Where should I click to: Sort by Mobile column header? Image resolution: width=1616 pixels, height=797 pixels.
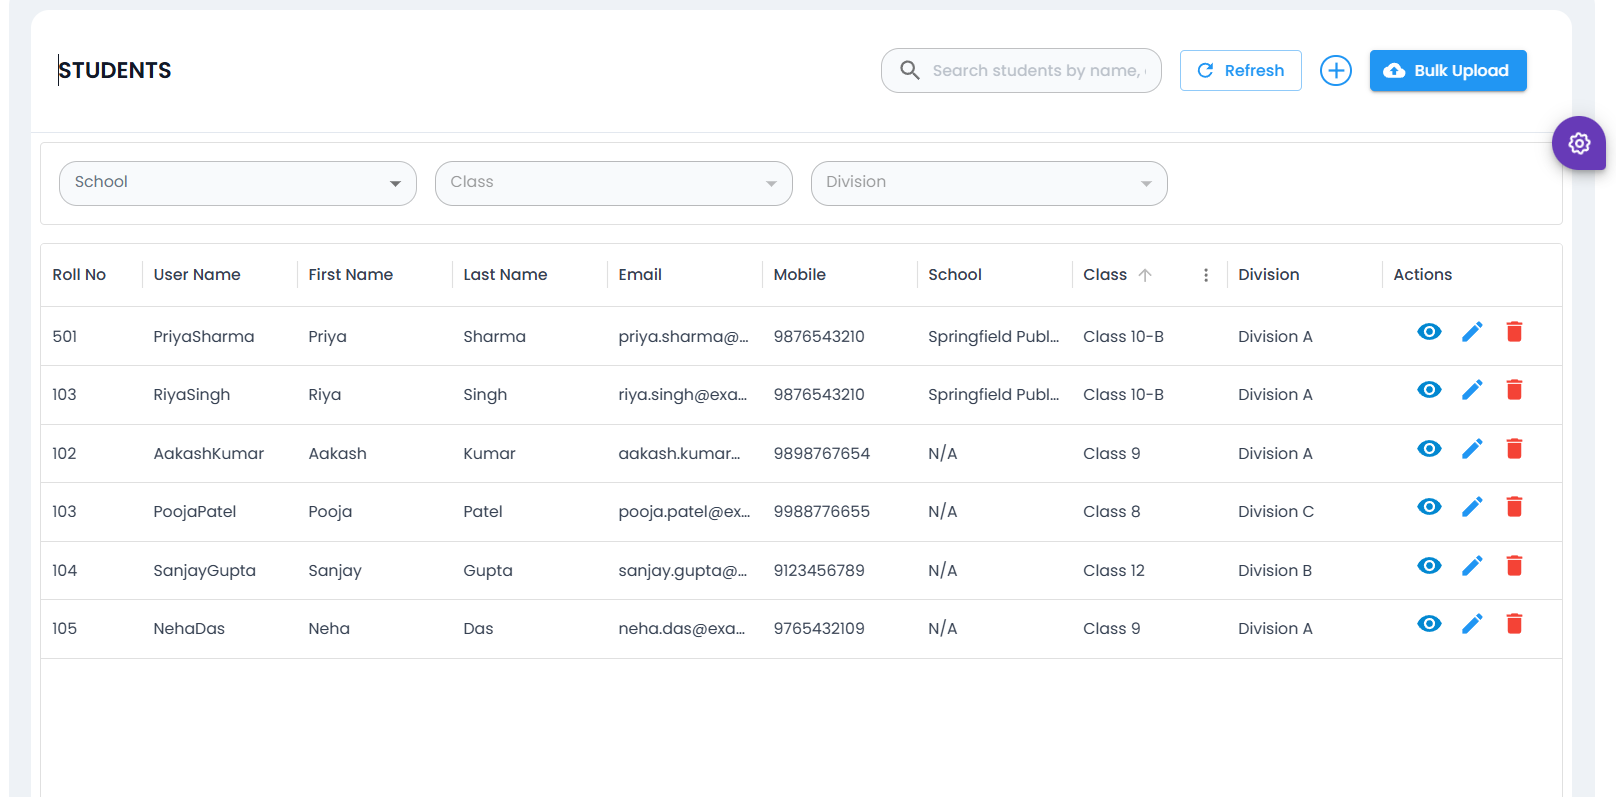[x=799, y=275]
